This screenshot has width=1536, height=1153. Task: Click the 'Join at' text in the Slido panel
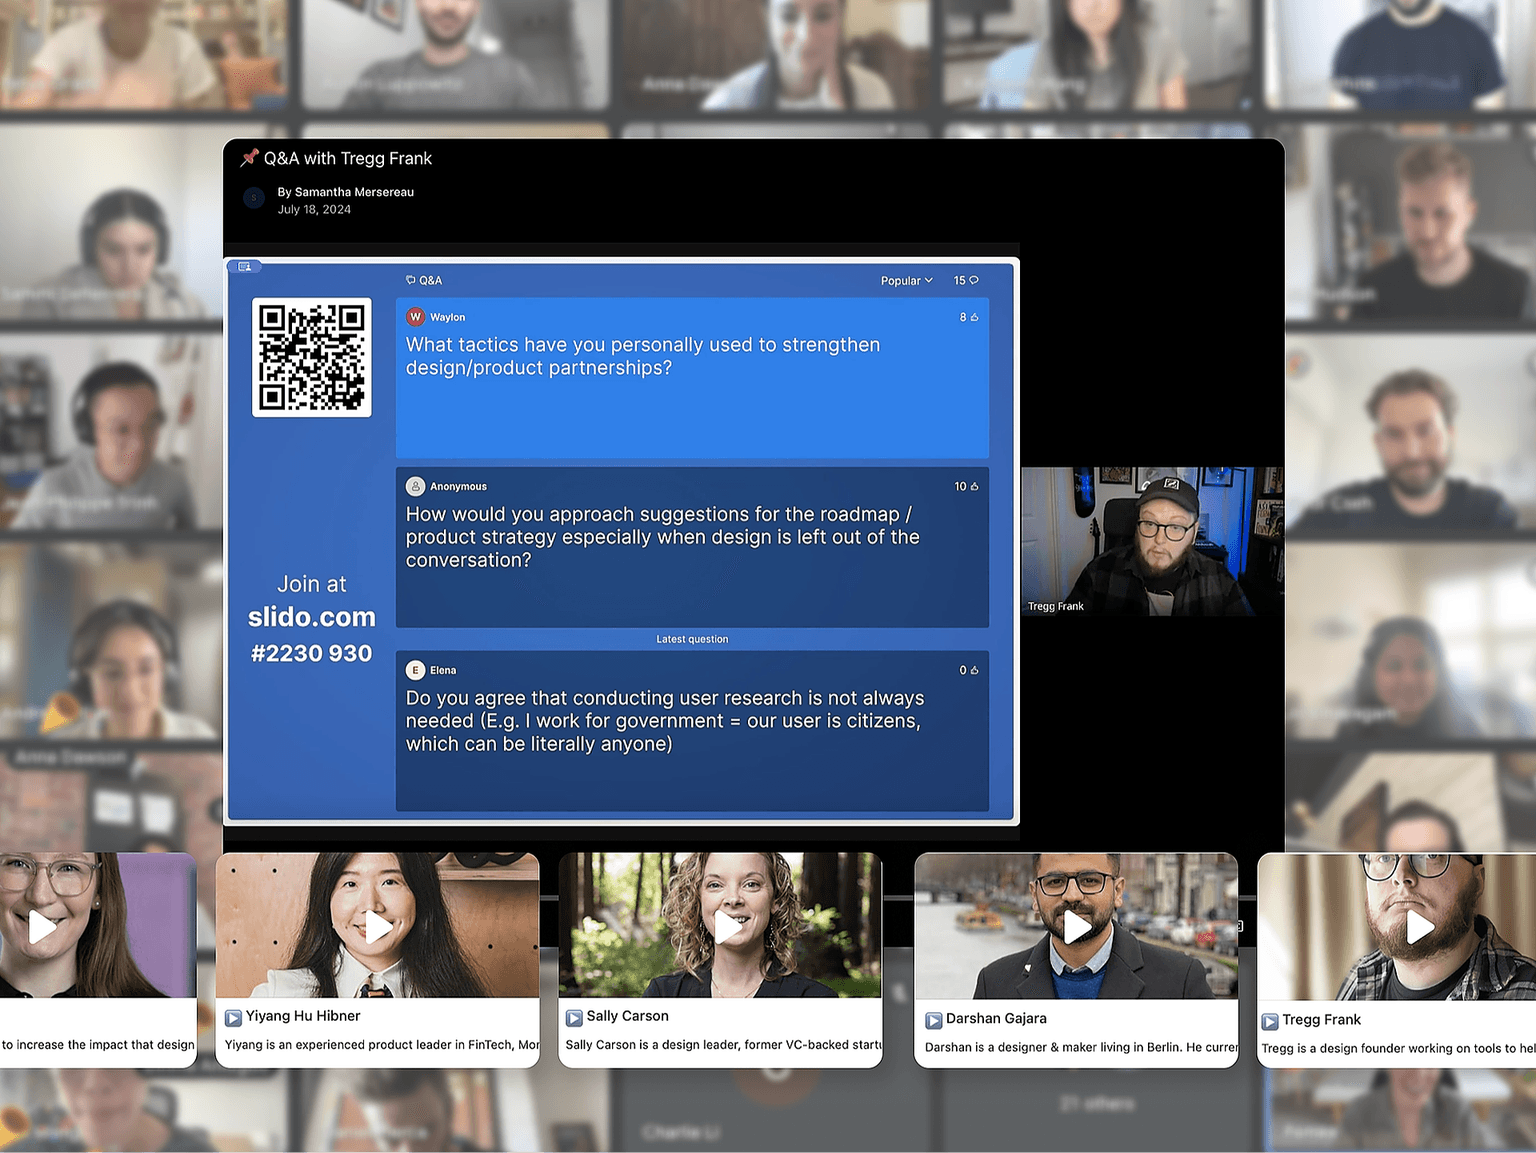pos(312,584)
